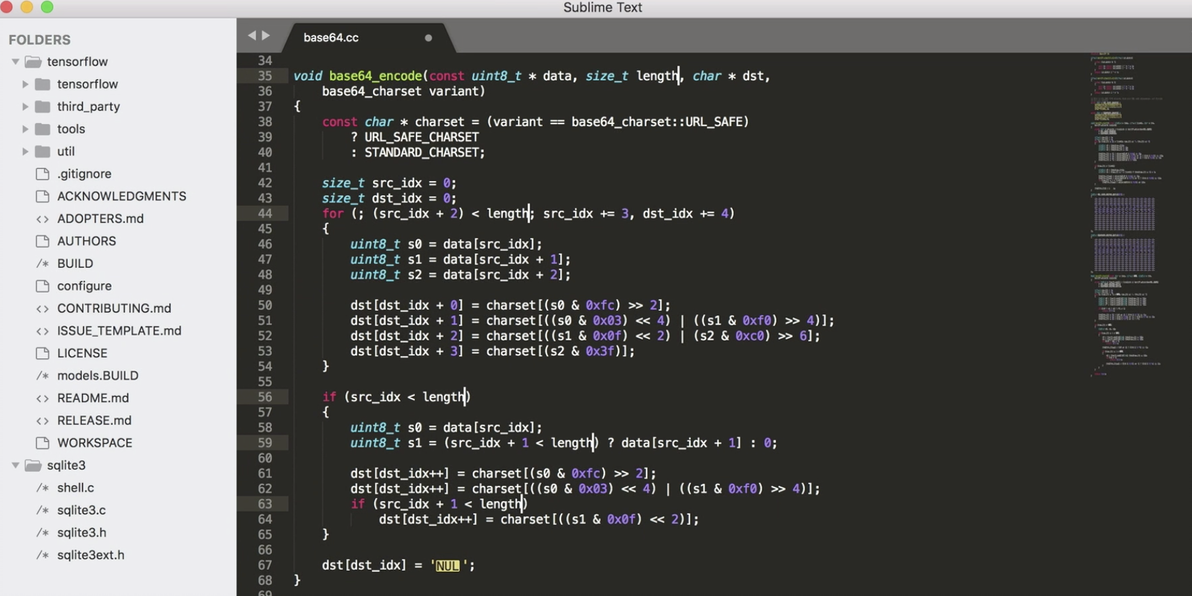Click 'URL_SAFE_CHARSET' on line 39
Image resolution: width=1192 pixels, height=596 pixels.
(x=422, y=138)
